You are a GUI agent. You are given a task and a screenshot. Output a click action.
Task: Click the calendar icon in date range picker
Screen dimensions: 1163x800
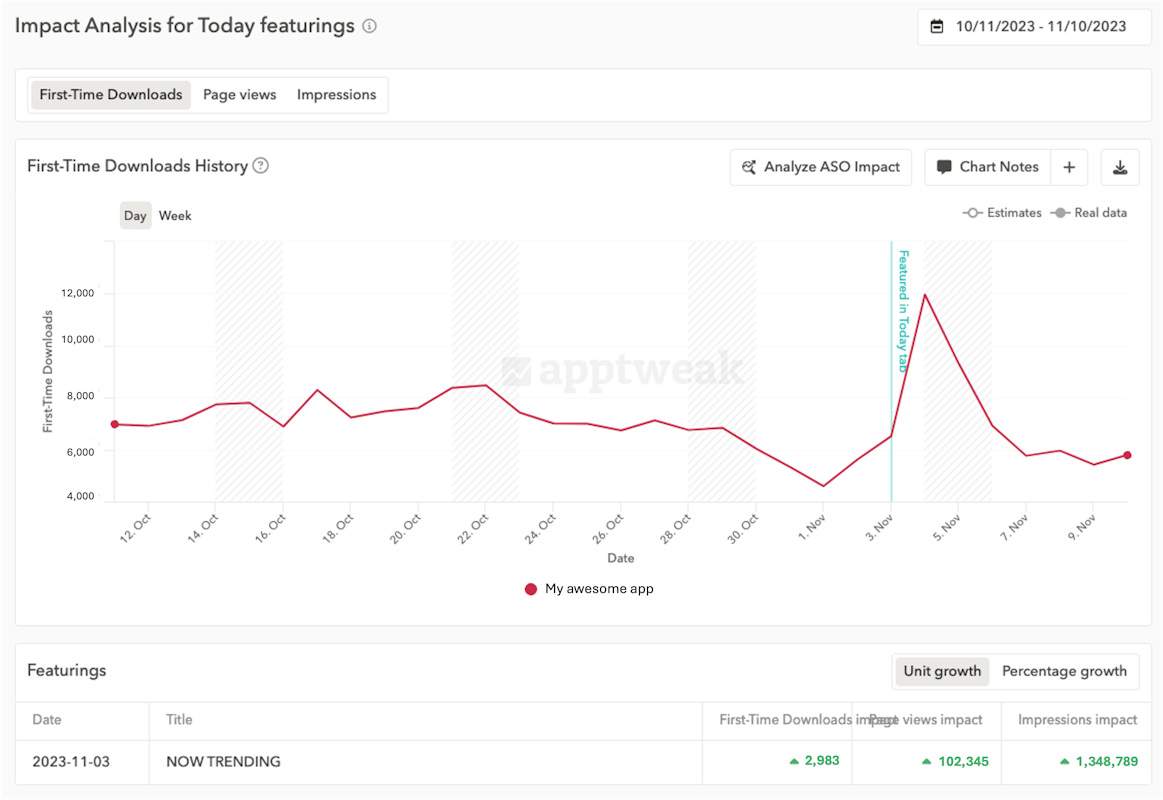[937, 27]
